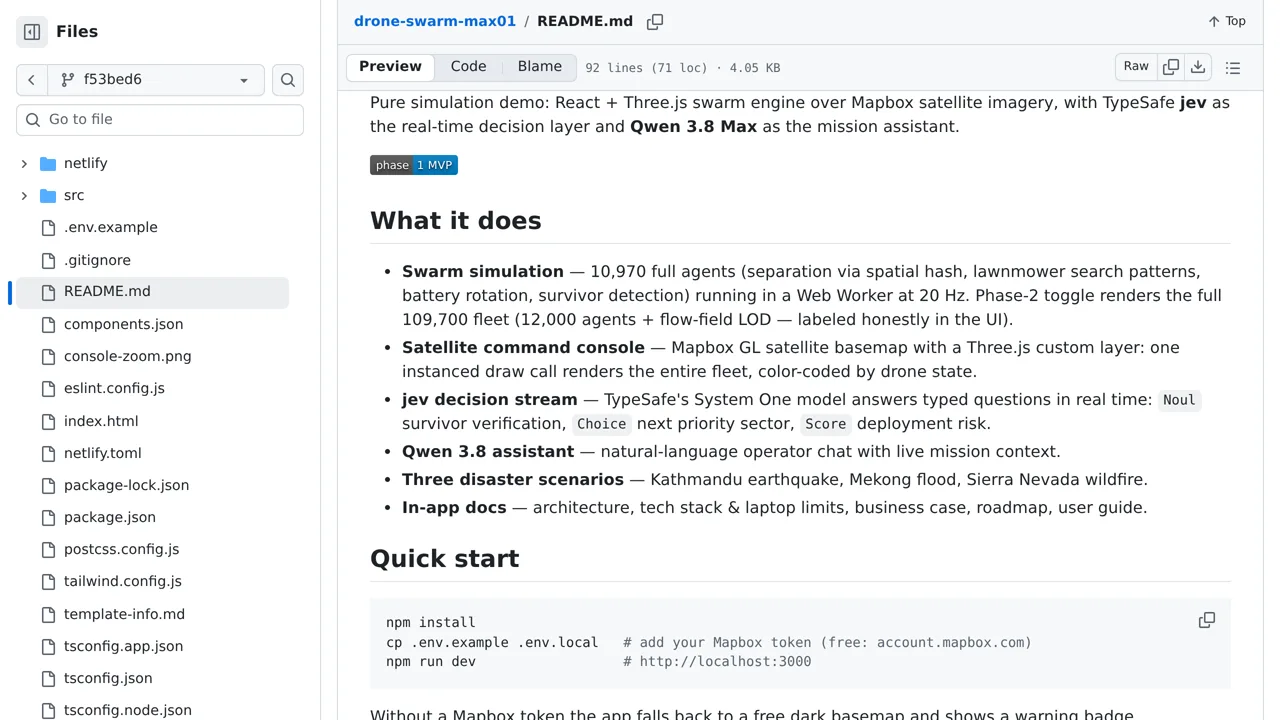The height and width of the screenshot is (720, 1280).
Task: Expand the src folder chevron
Action: (x=25, y=195)
